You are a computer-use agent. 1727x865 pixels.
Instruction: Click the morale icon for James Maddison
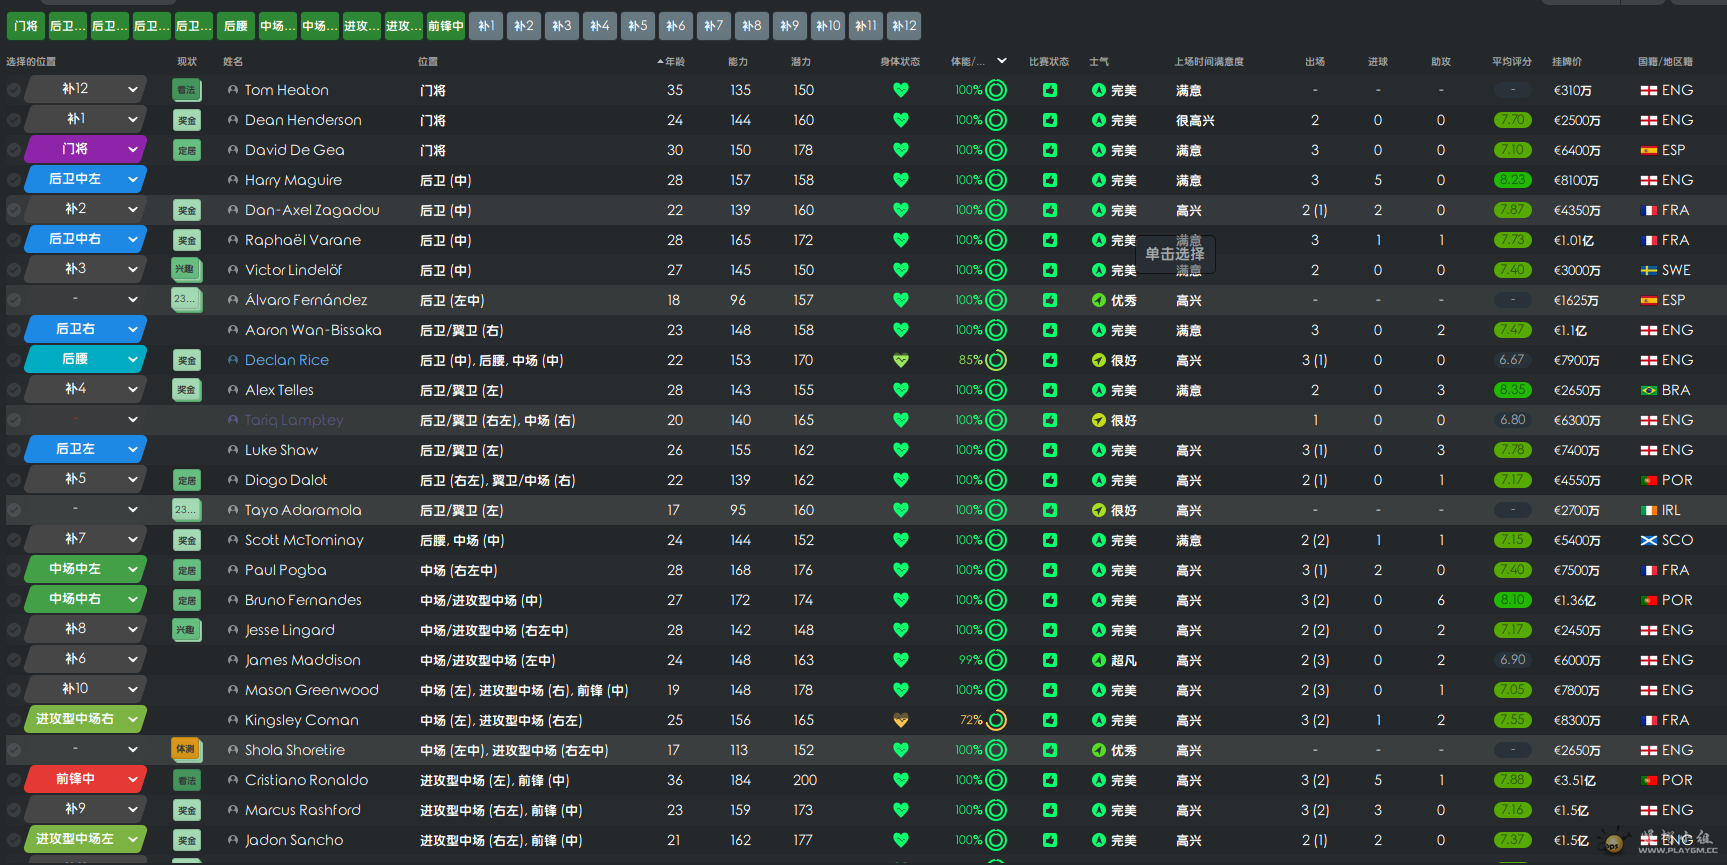pyautogui.click(x=1099, y=660)
